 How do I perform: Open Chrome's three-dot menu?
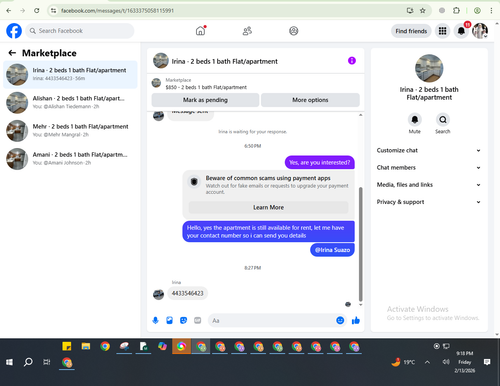(491, 11)
